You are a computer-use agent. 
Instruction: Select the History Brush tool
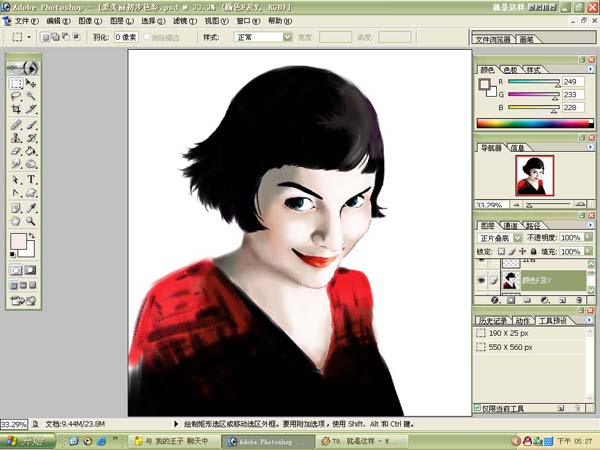(x=31, y=138)
